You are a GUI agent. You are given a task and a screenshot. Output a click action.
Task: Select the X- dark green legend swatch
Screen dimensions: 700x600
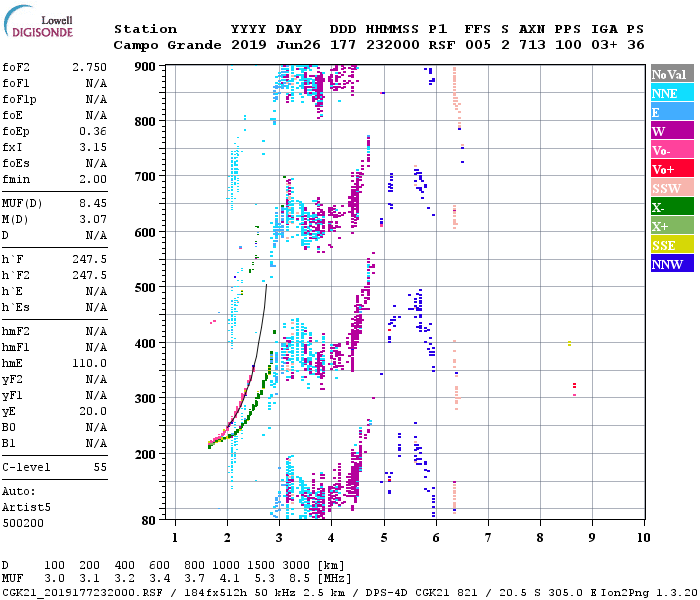point(672,207)
